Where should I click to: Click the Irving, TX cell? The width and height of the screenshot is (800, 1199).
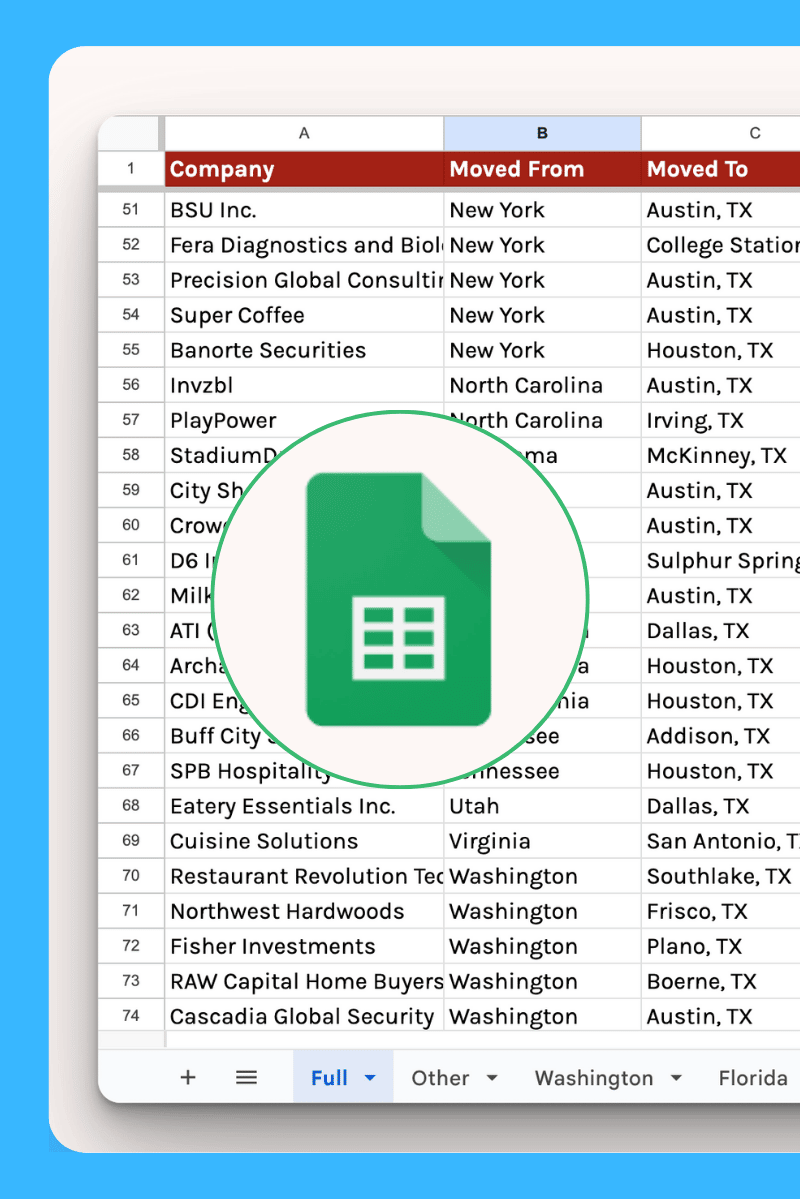coord(721,420)
